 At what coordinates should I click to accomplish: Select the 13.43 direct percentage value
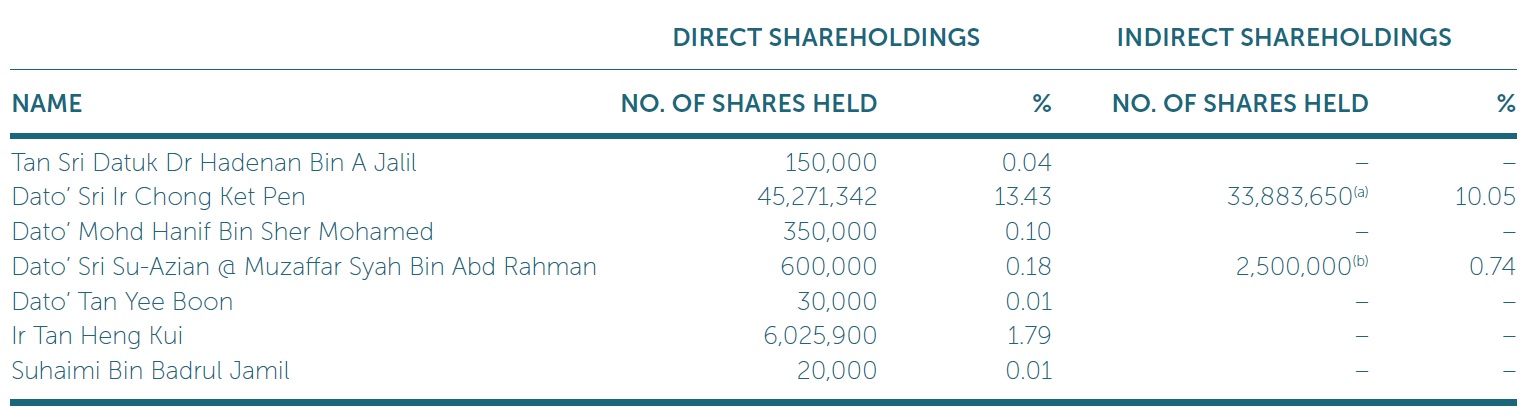1027,197
